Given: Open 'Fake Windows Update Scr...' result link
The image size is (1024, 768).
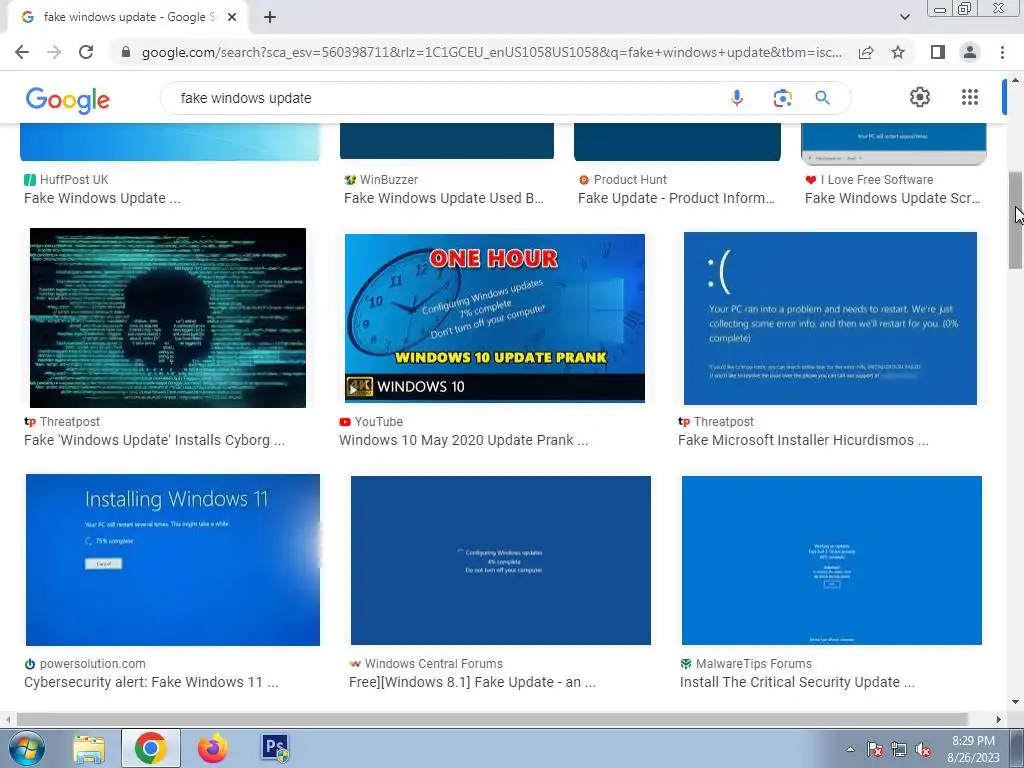Looking at the screenshot, I should (893, 198).
